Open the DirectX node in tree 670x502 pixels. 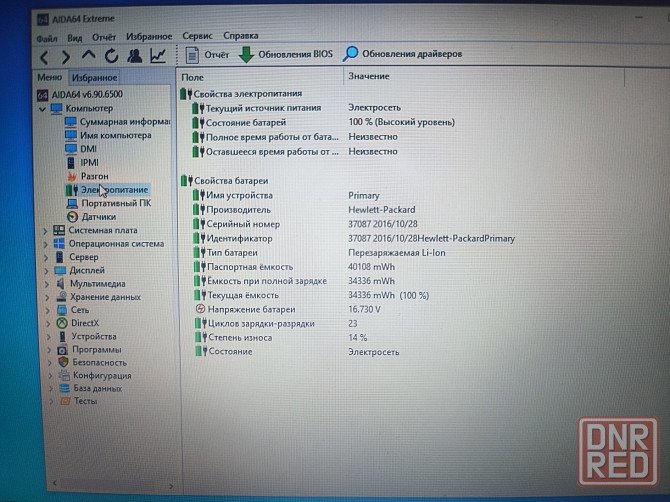point(84,323)
